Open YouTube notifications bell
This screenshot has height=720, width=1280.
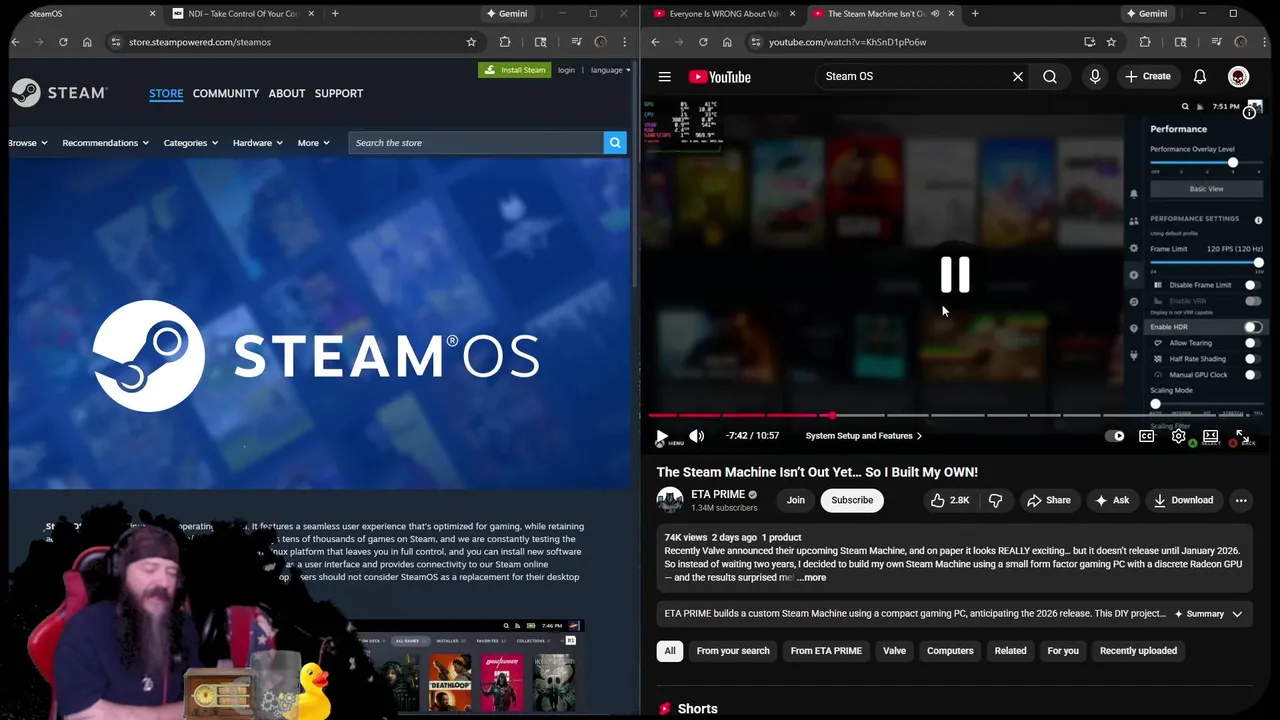(x=1200, y=77)
